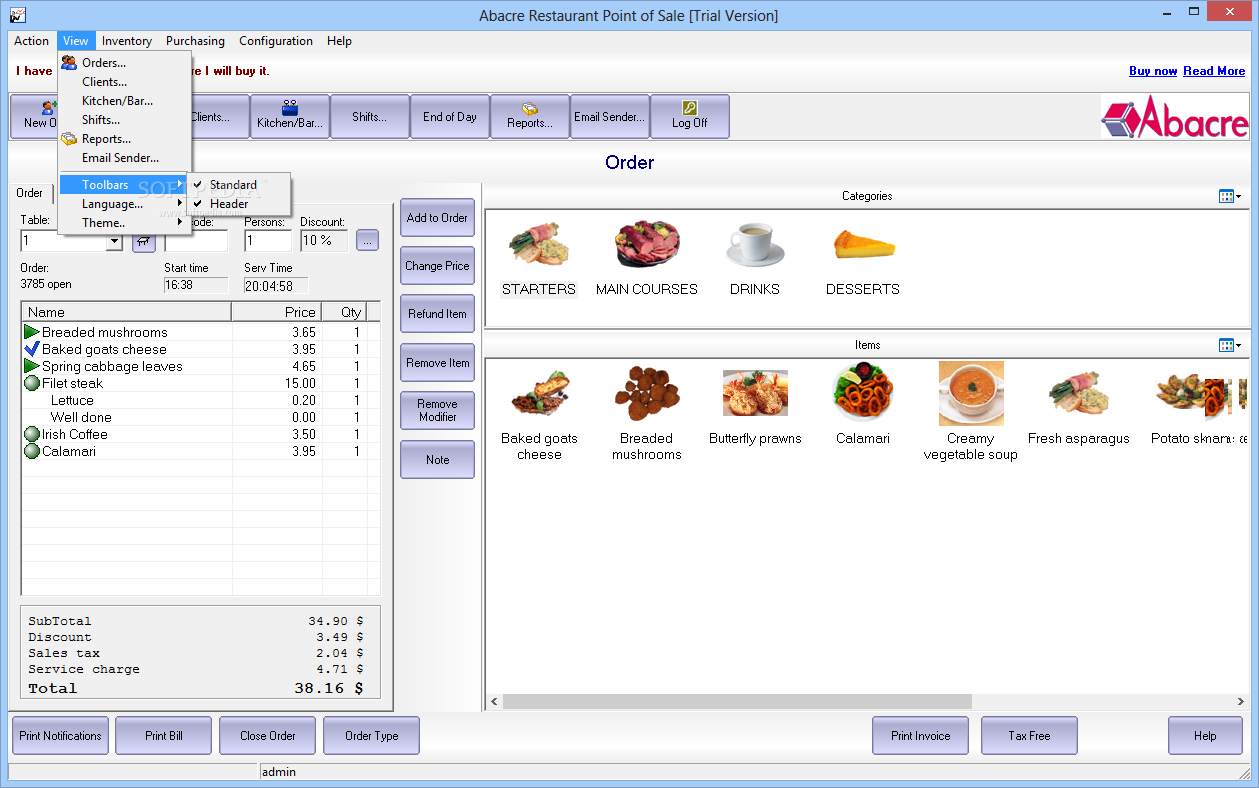This screenshot has height=788, width=1259.
Task: Click the Buy now link
Action: click(1153, 71)
